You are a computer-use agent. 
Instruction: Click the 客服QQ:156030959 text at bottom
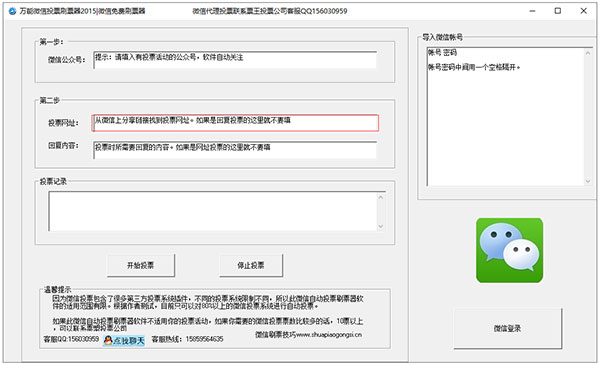point(71,339)
